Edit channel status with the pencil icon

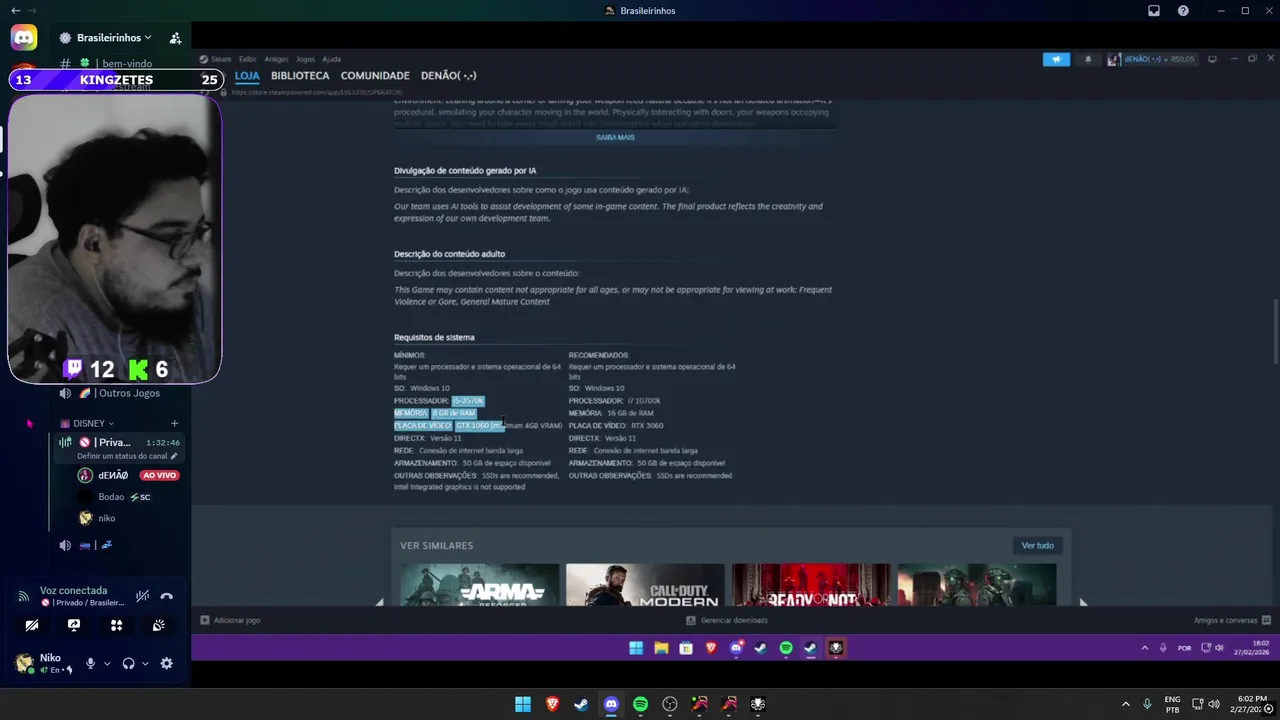click(x=173, y=456)
